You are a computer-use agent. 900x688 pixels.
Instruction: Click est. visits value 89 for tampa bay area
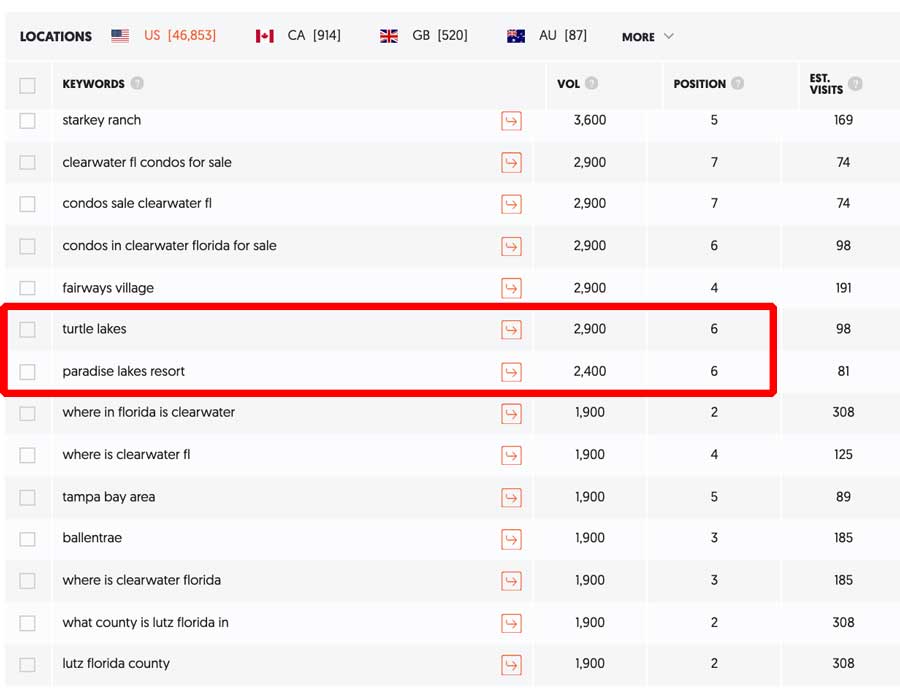coord(843,496)
